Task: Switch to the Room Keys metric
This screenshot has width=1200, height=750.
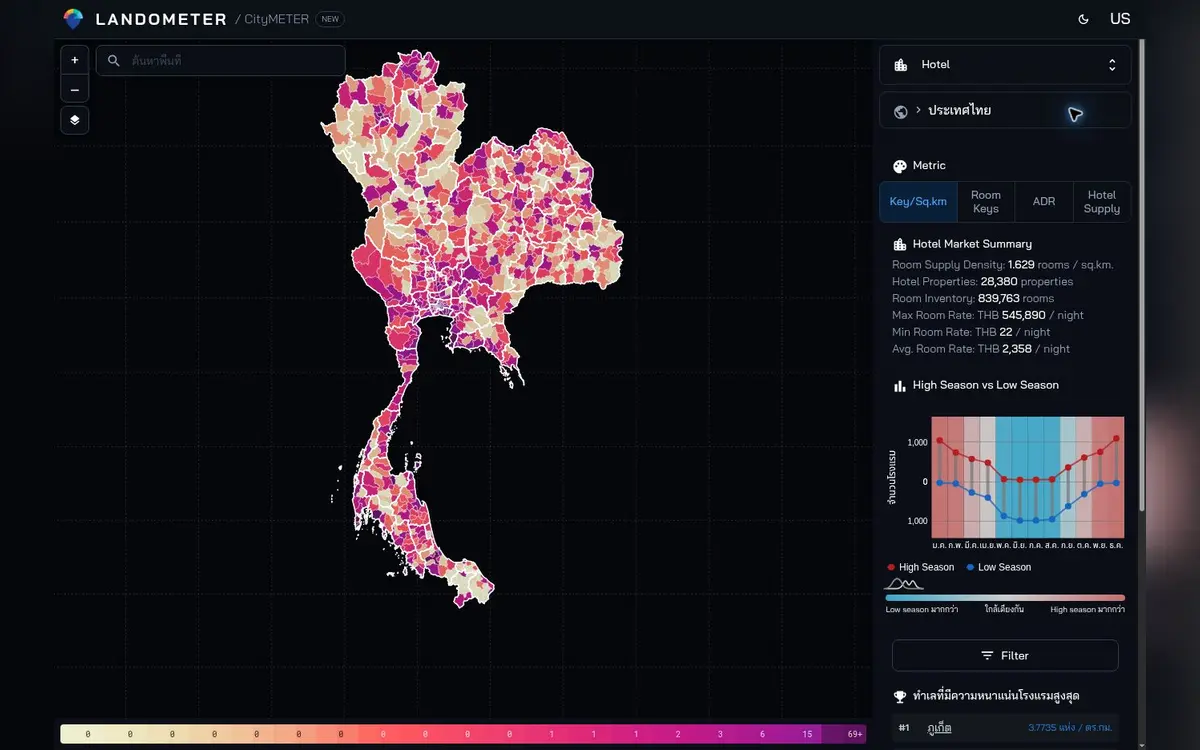Action: 986,202
